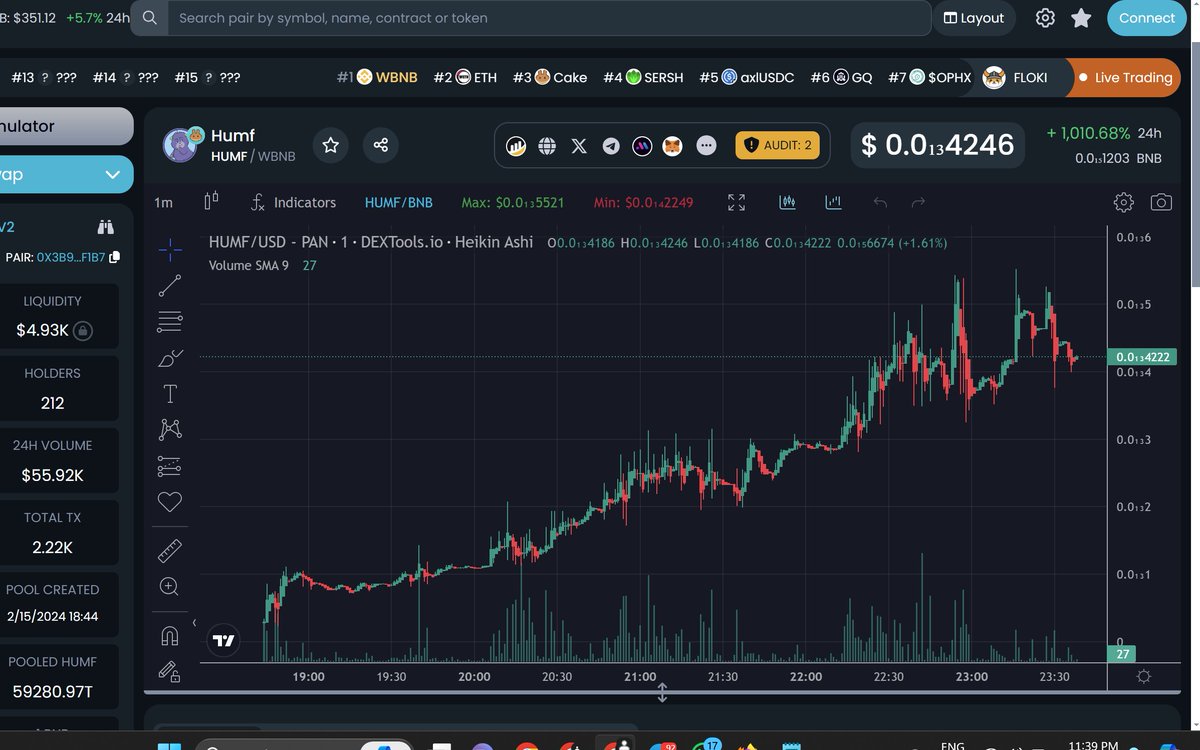The height and width of the screenshot is (750, 1200).
Task: Click the liquidity lock icon
Action: click(x=83, y=330)
